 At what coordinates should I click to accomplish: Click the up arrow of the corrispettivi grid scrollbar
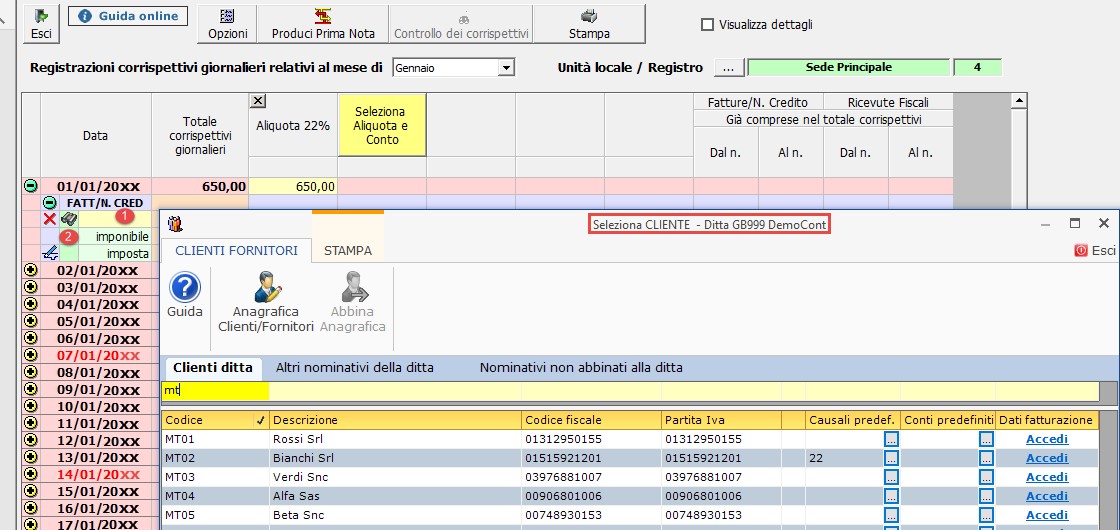coord(1019,99)
